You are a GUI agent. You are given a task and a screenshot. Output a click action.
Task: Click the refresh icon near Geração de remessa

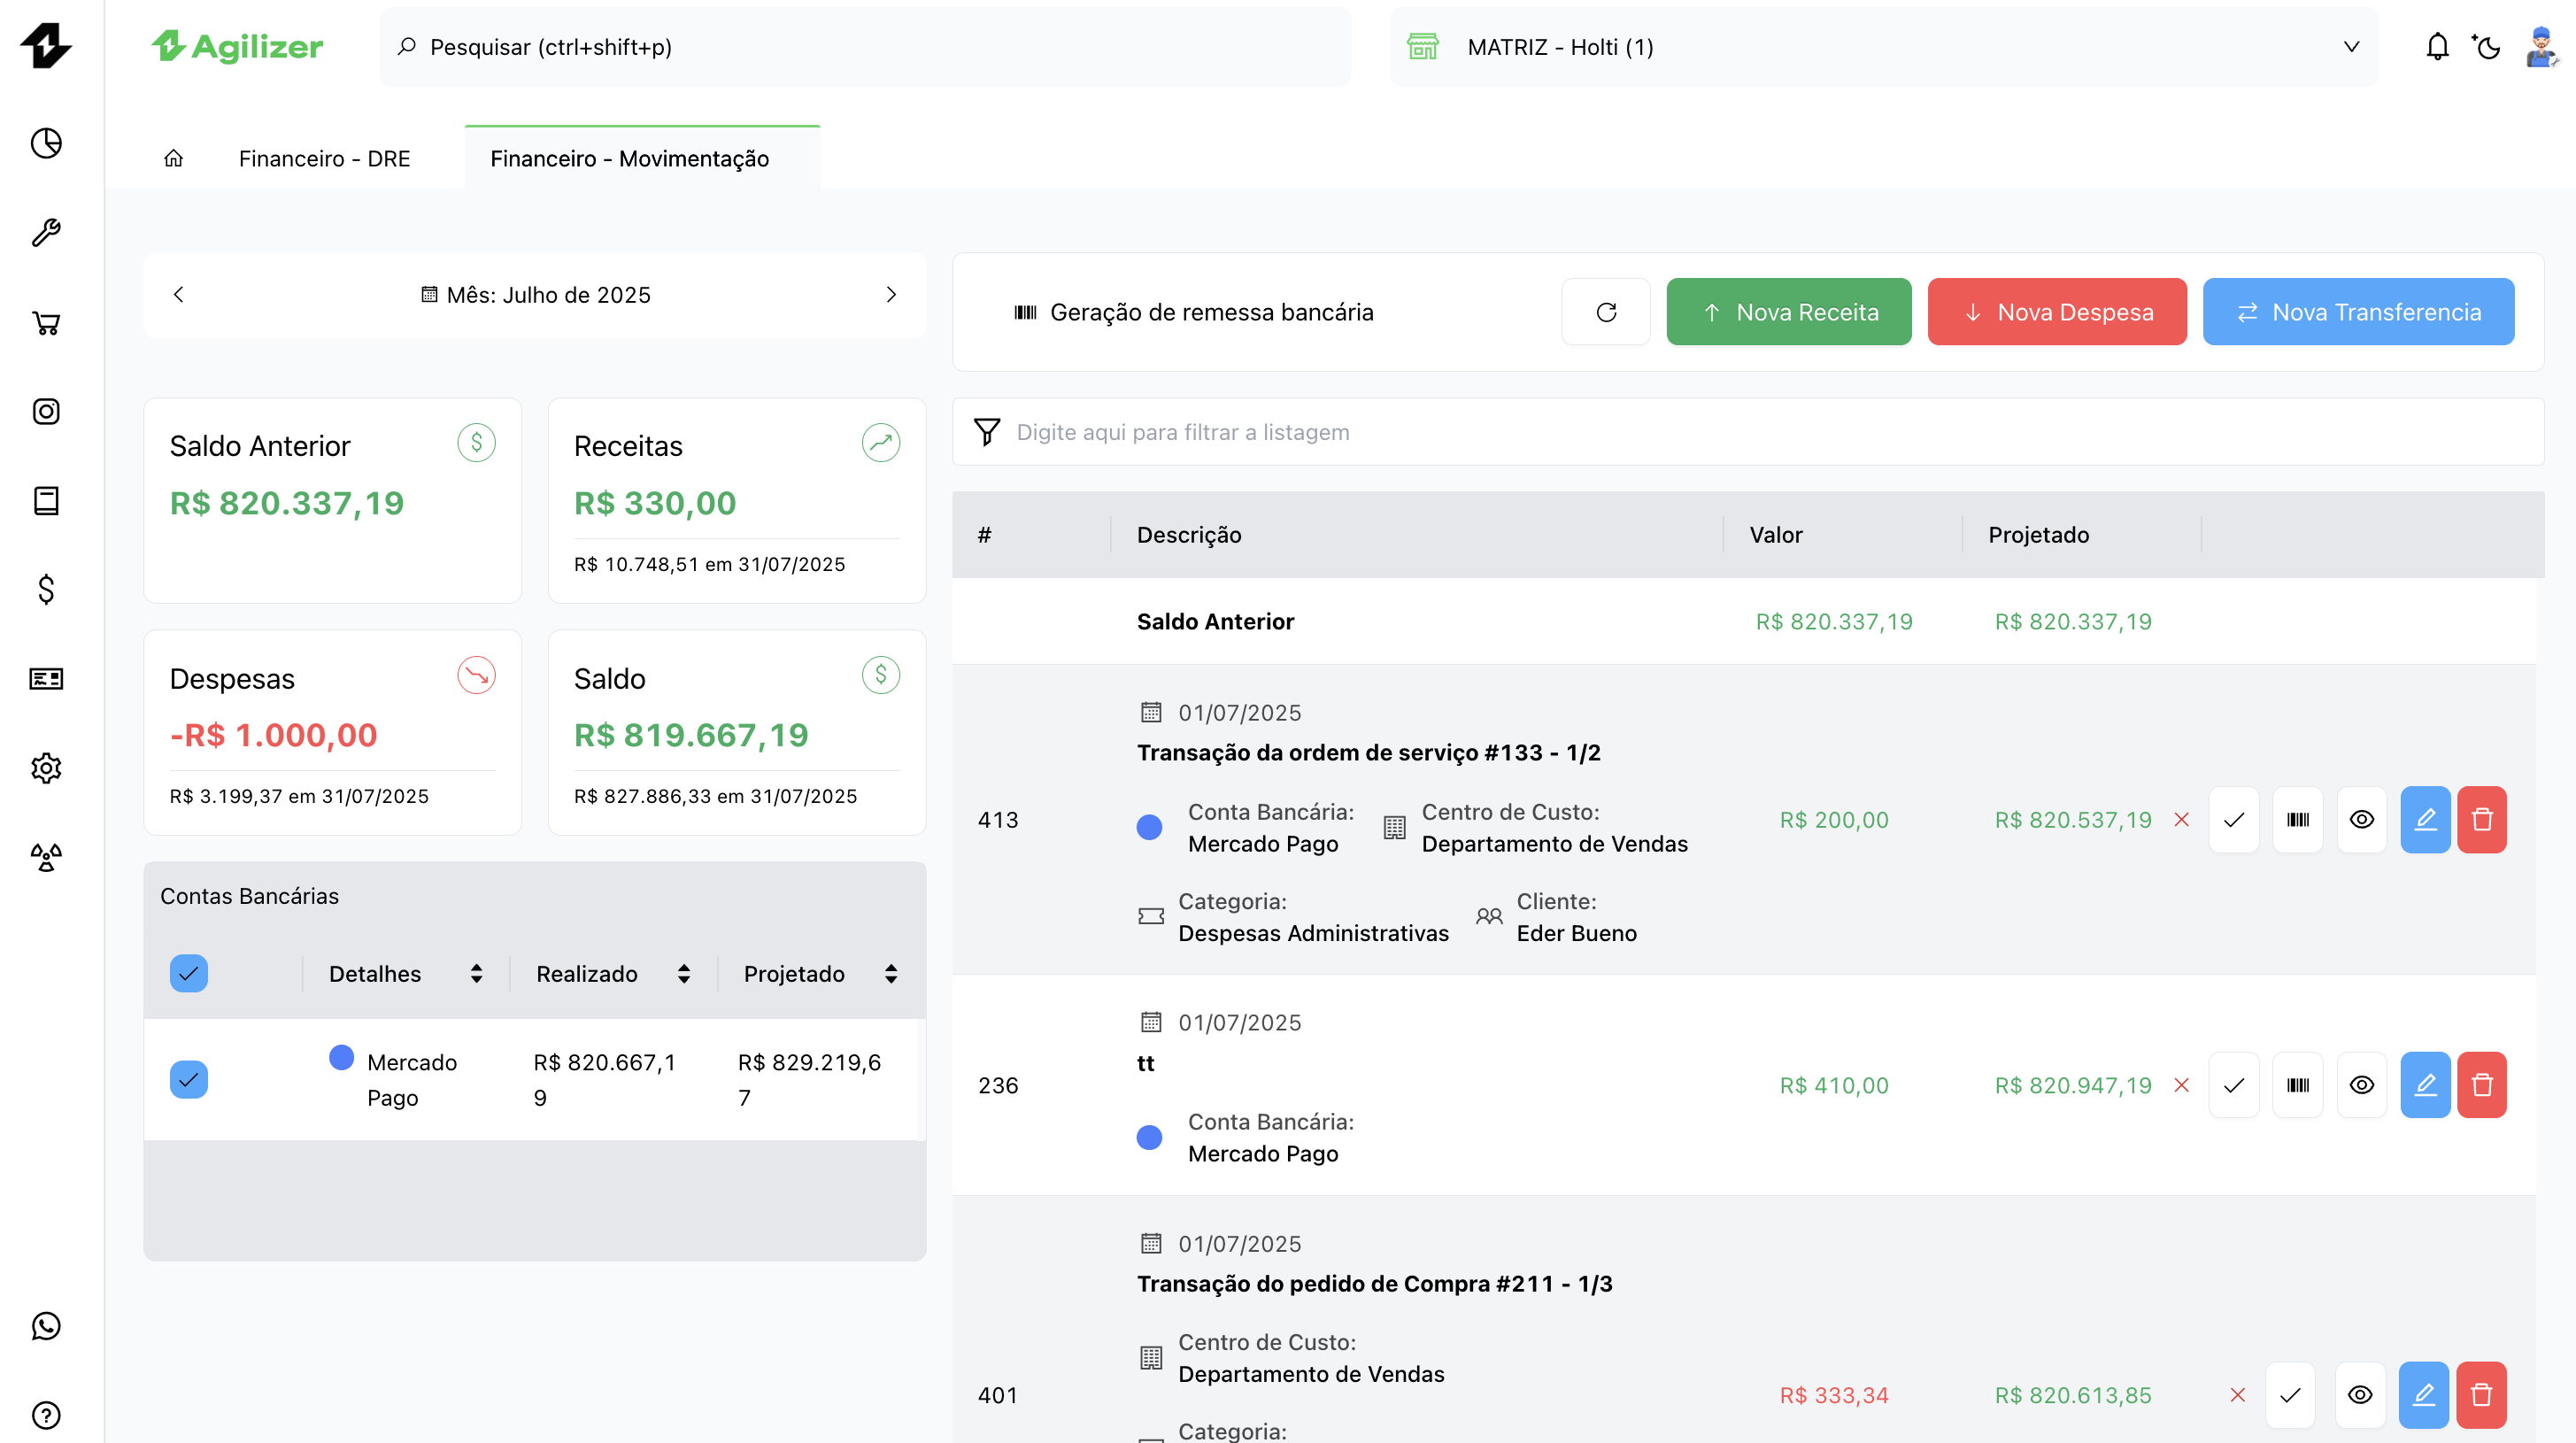click(x=1606, y=311)
